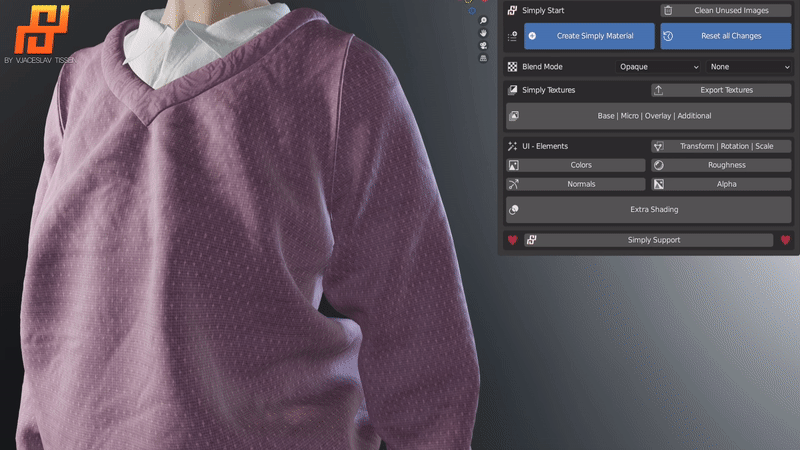800x450 pixels.
Task: Click Clean Unused Images button
Action: point(725,10)
